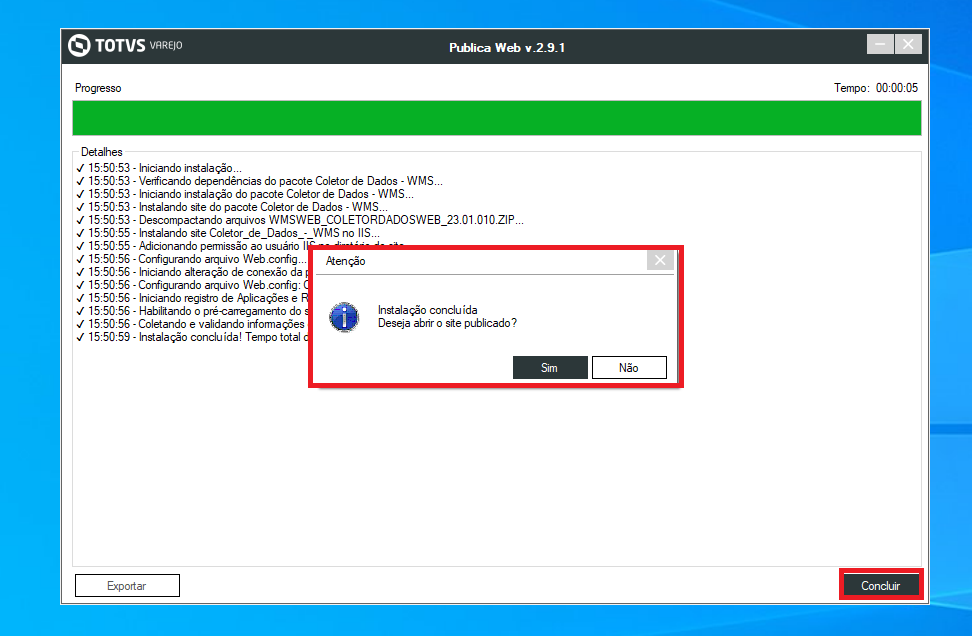Screen dimensions: 972x636
Task: Select log line 'Instalando site Coletor_de_Dados_-_WMS no IIS'
Action: (228, 233)
